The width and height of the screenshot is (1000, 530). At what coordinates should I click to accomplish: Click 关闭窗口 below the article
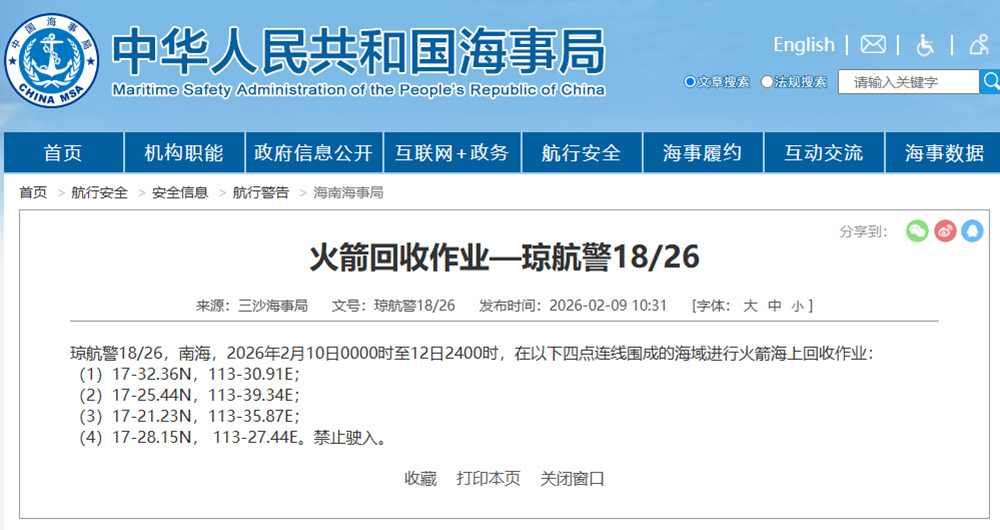pos(572,478)
